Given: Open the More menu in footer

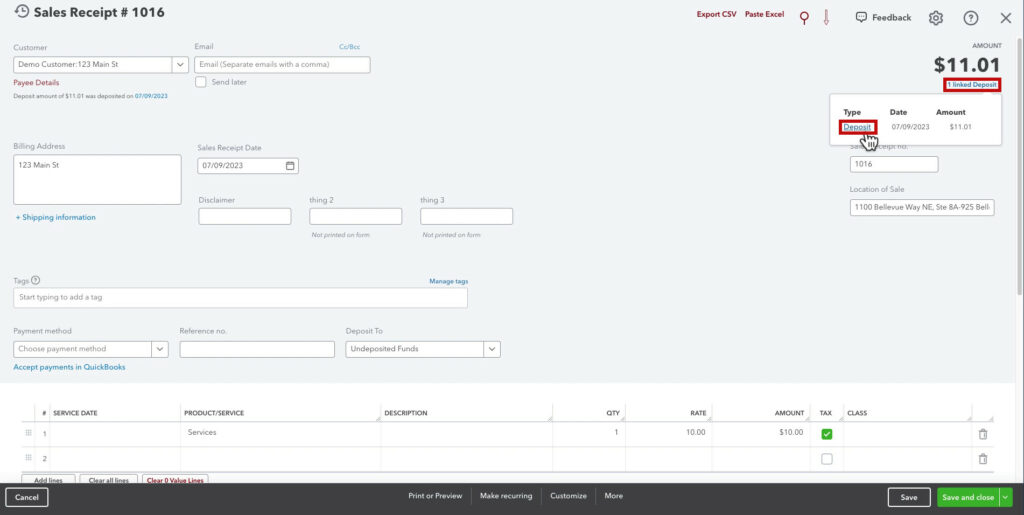Looking at the screenshot, I should [613, 496].
